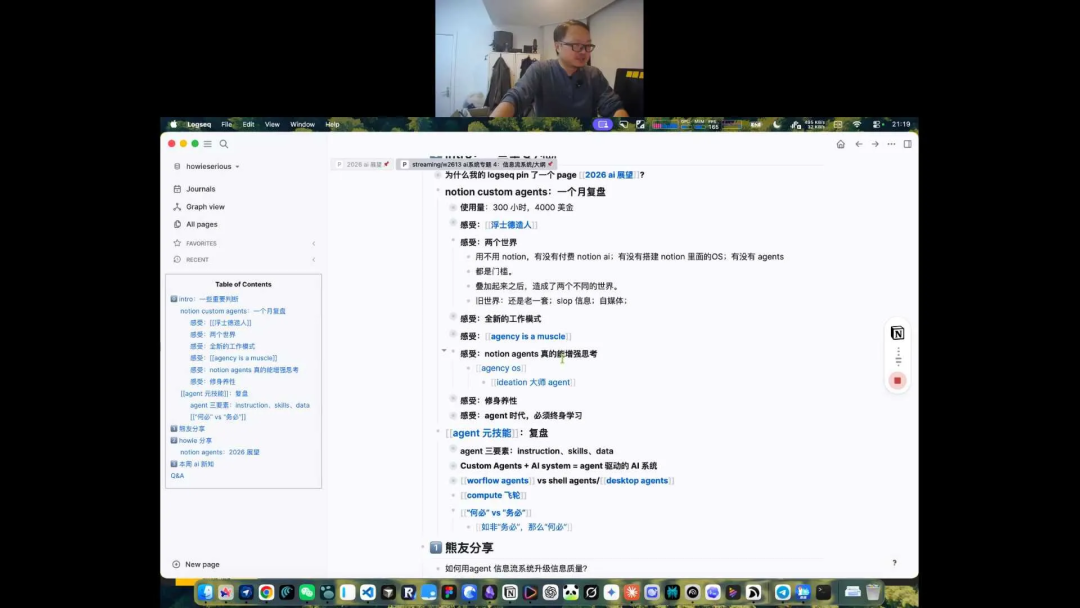The width and height of the screenshot is (1080, 608).
Task: Open search with the magnifier icon
Action: coord(224,144)
